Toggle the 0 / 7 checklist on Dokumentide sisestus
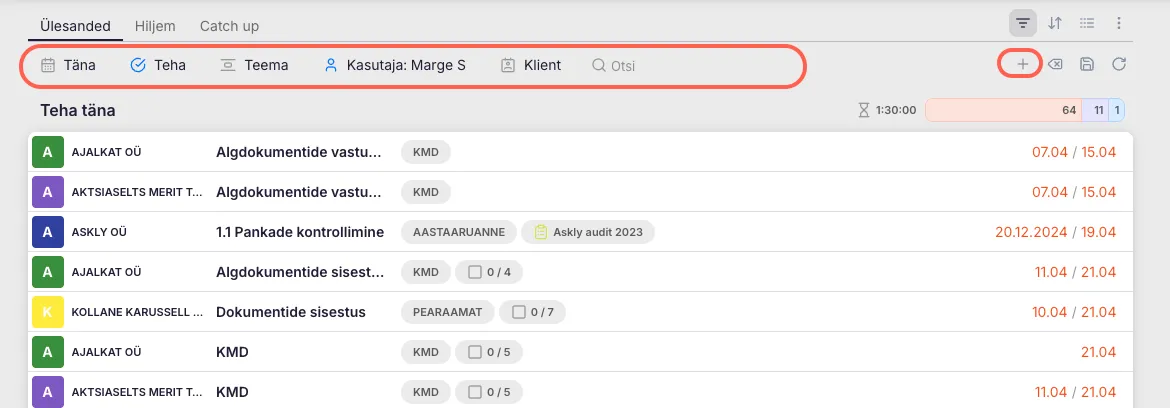 [x=533, y=312]
